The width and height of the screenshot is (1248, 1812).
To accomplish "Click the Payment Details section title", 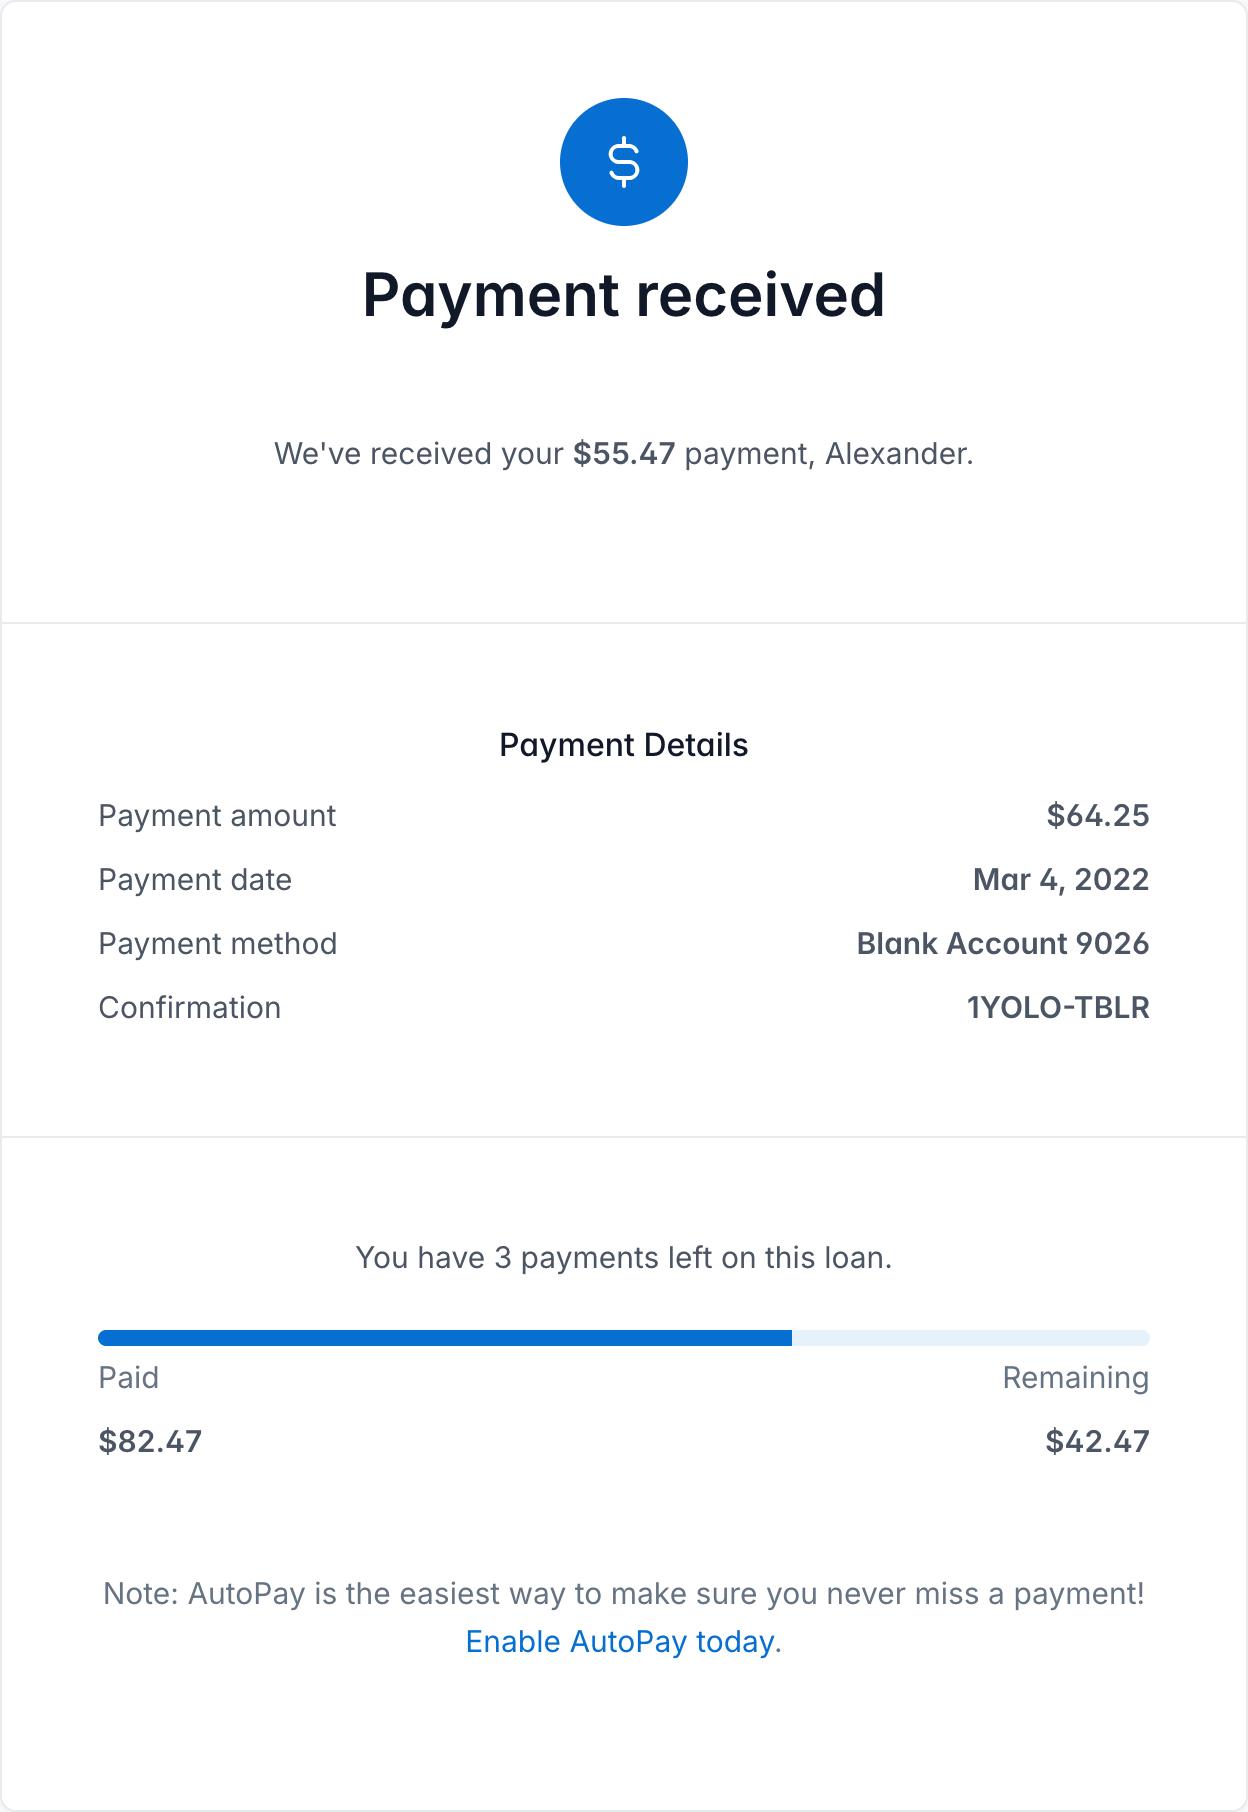I will [x=623, y=745].
